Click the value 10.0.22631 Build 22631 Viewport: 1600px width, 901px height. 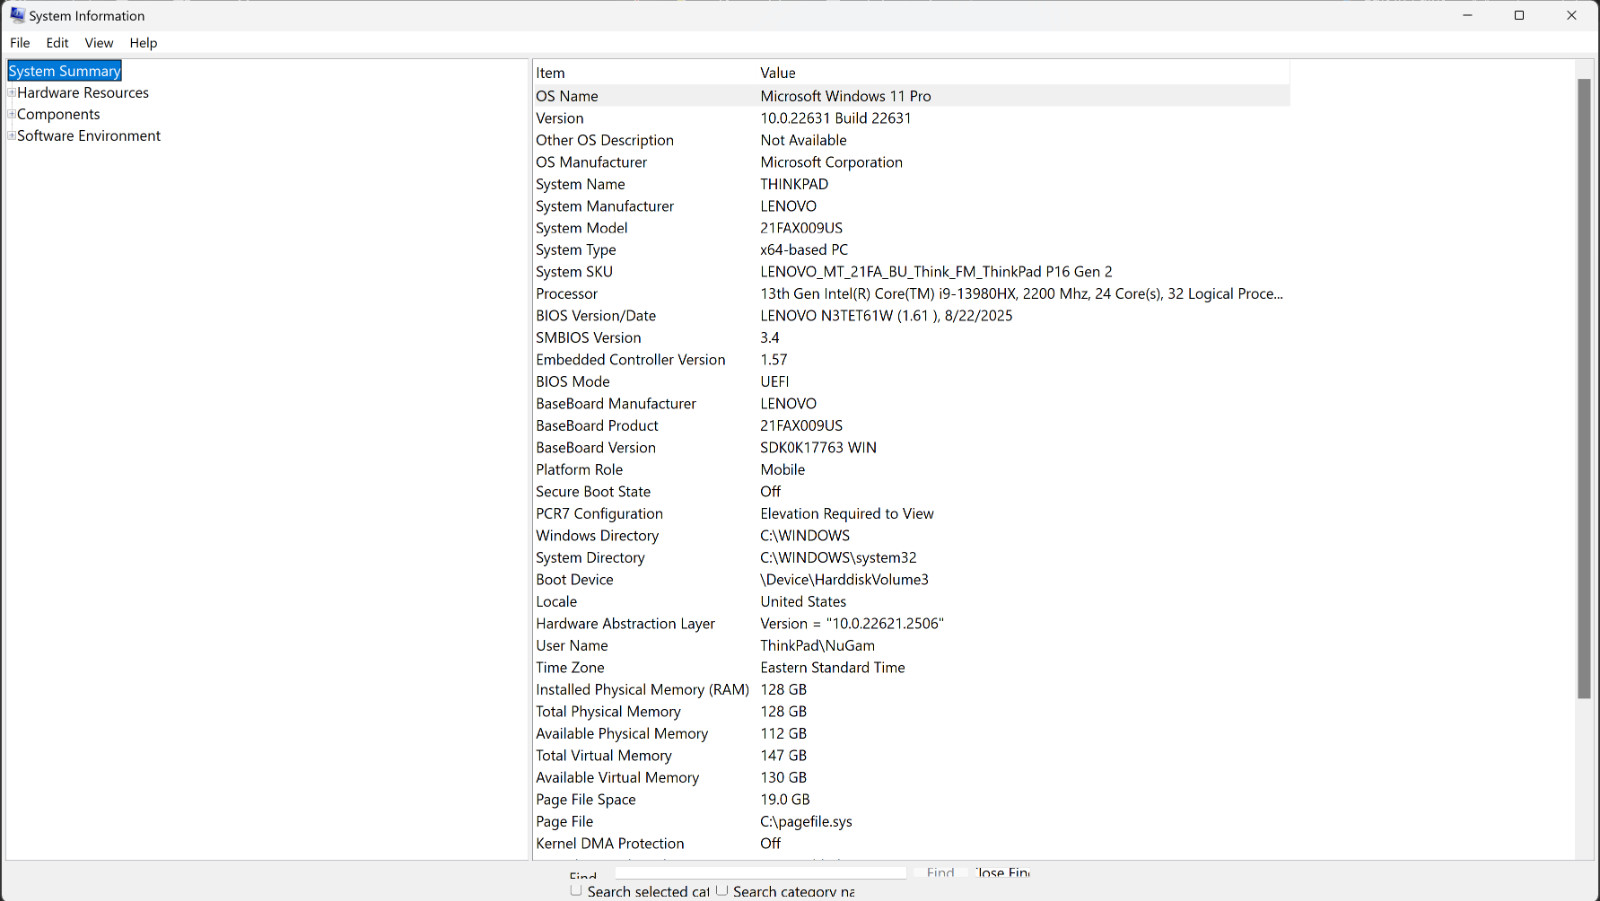click(836, 118)
